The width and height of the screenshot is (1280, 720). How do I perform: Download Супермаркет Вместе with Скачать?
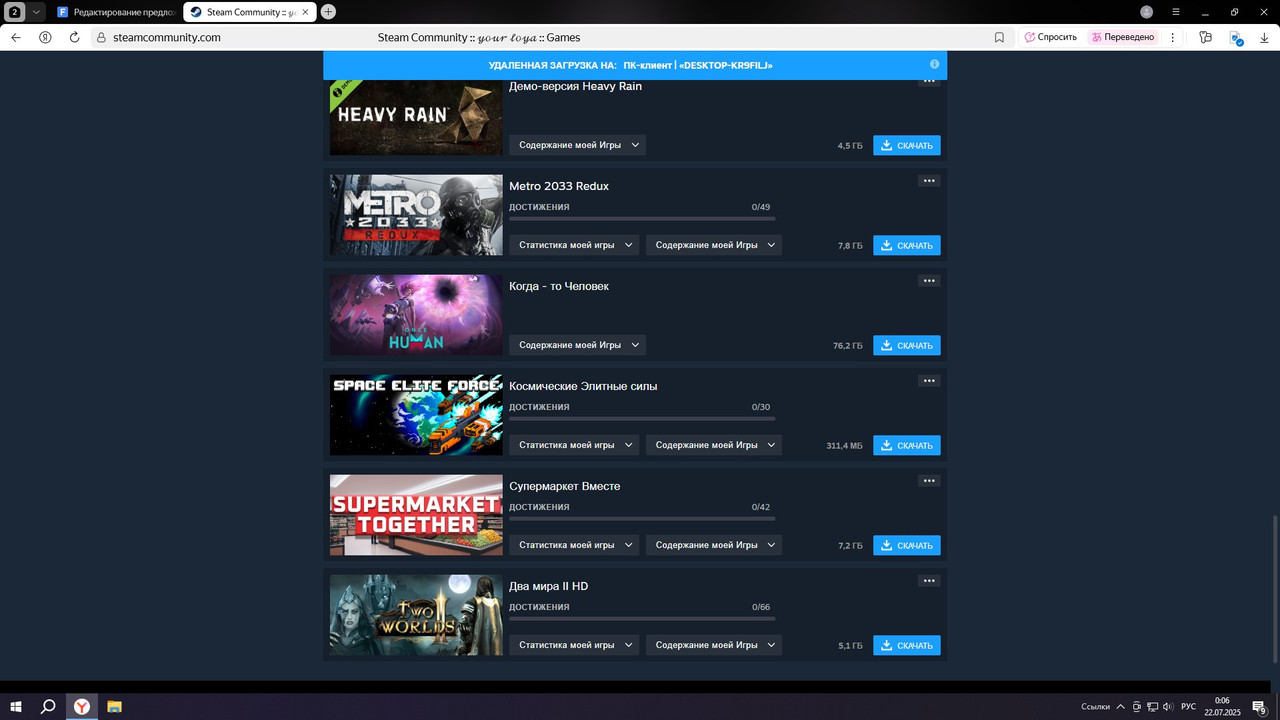click(x=907, y=545)
